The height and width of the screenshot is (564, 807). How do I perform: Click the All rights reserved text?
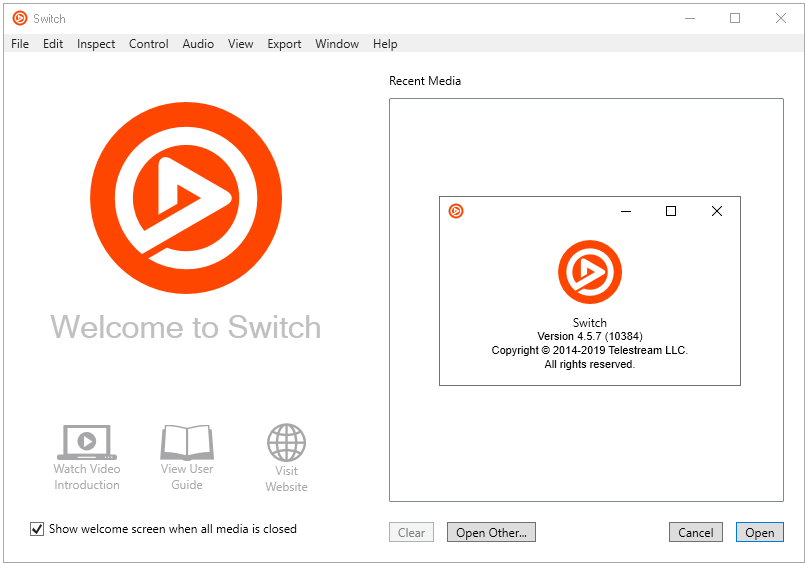point(590,364)
